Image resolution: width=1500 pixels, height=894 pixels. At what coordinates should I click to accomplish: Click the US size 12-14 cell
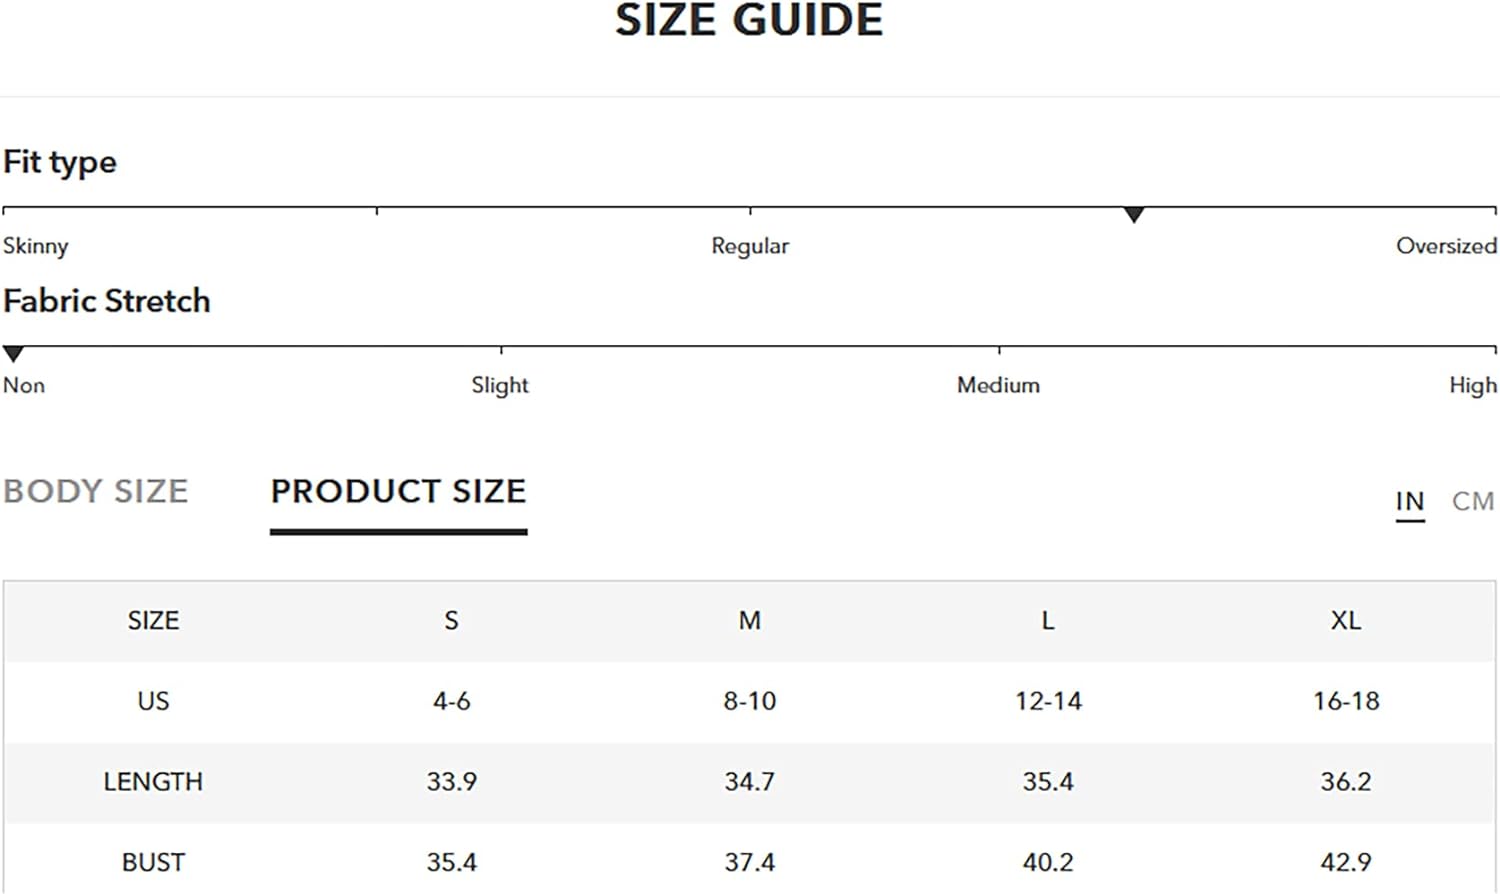point(1048,701)
